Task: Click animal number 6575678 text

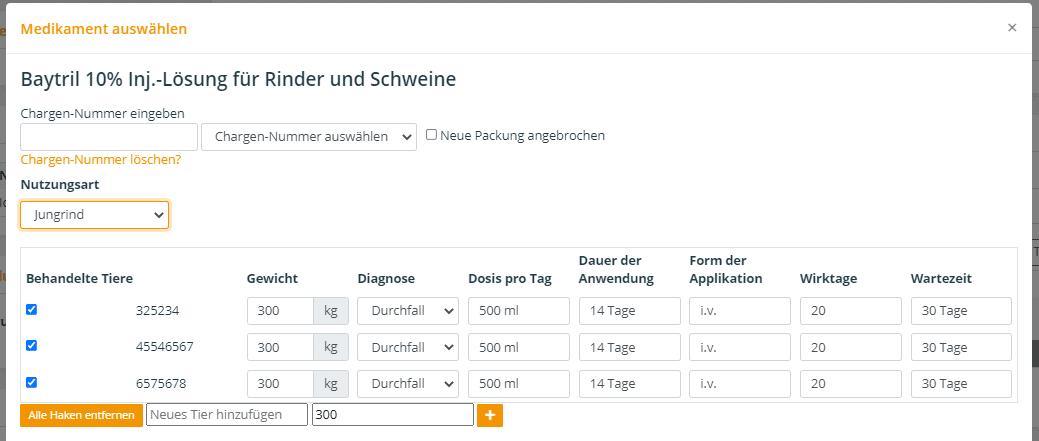Action: pos(161,383)
